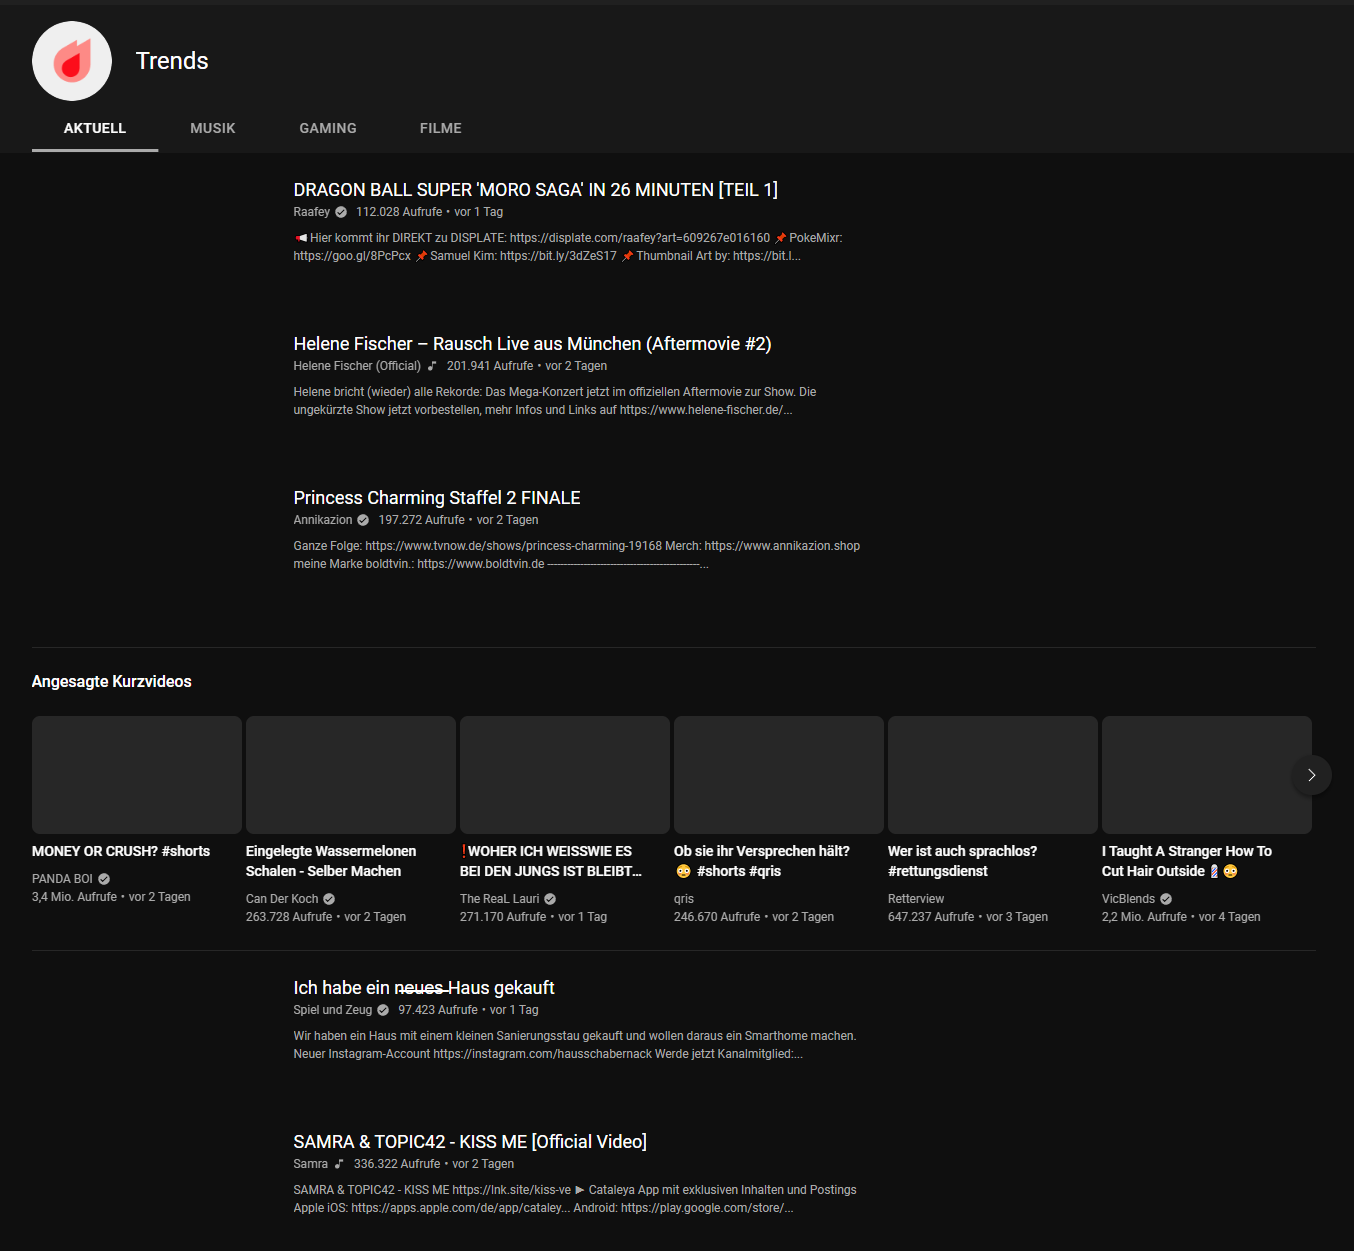Click I Taught A Stranger How To Cut Hair title

tap(1187, 861)
